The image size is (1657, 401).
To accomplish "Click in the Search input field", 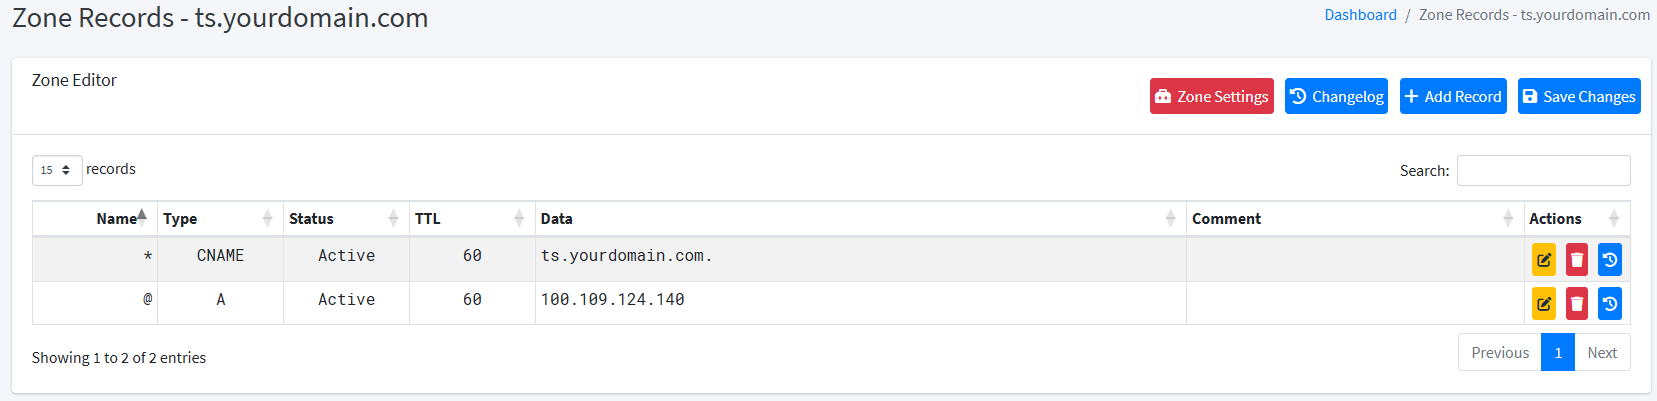I will 1544,171.
